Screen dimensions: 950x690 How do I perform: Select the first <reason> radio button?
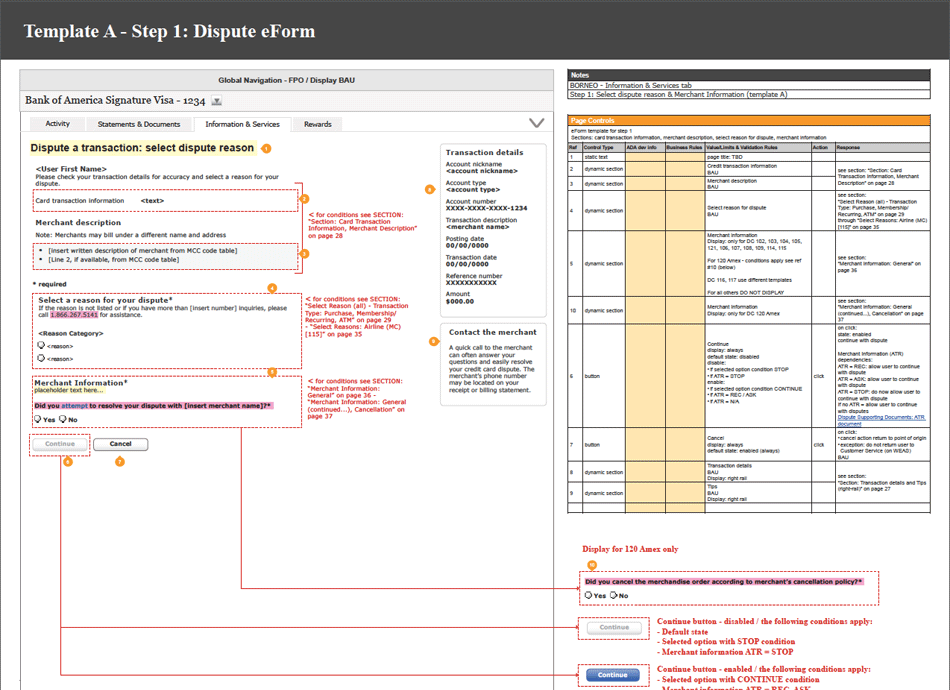click(41, 346)
